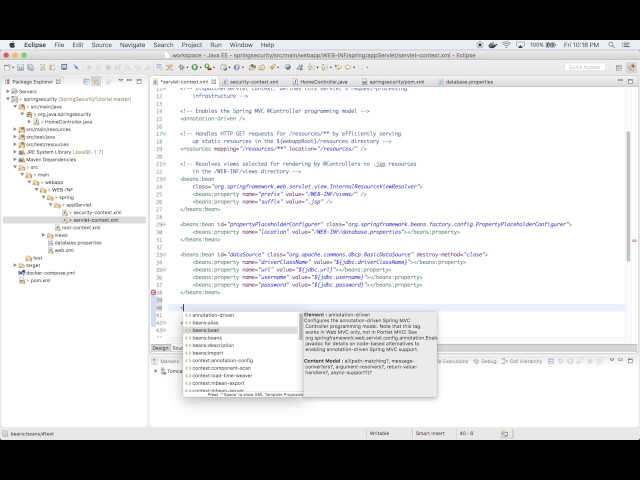Maximize the Package Explorer panel
Viewport: 640px width, 480px height.
[x=139, y=81]
